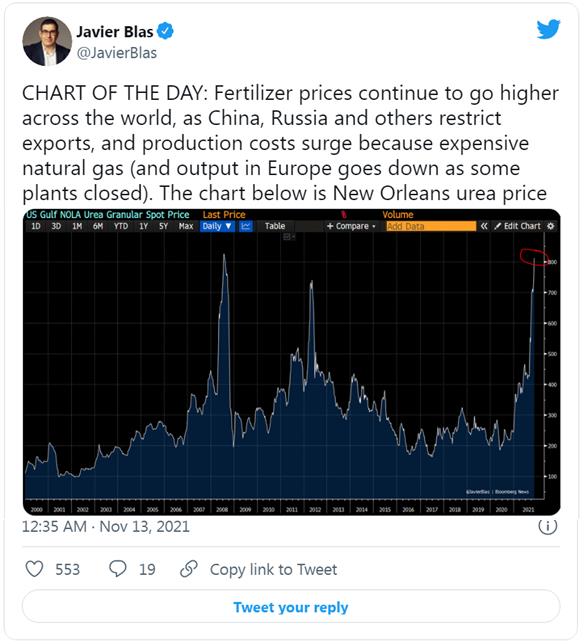Screen dimensions: 585x644
Task: Click the blue verified badge
Action: (x=166, y=31)
